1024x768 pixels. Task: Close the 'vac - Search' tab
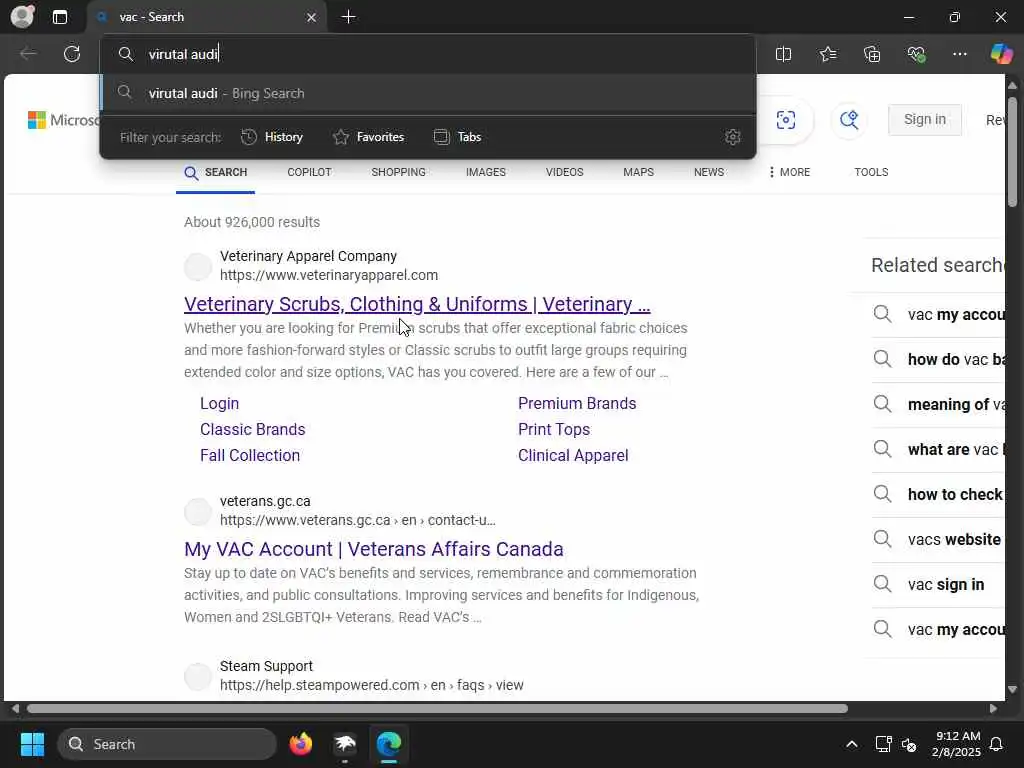point(312,18)
